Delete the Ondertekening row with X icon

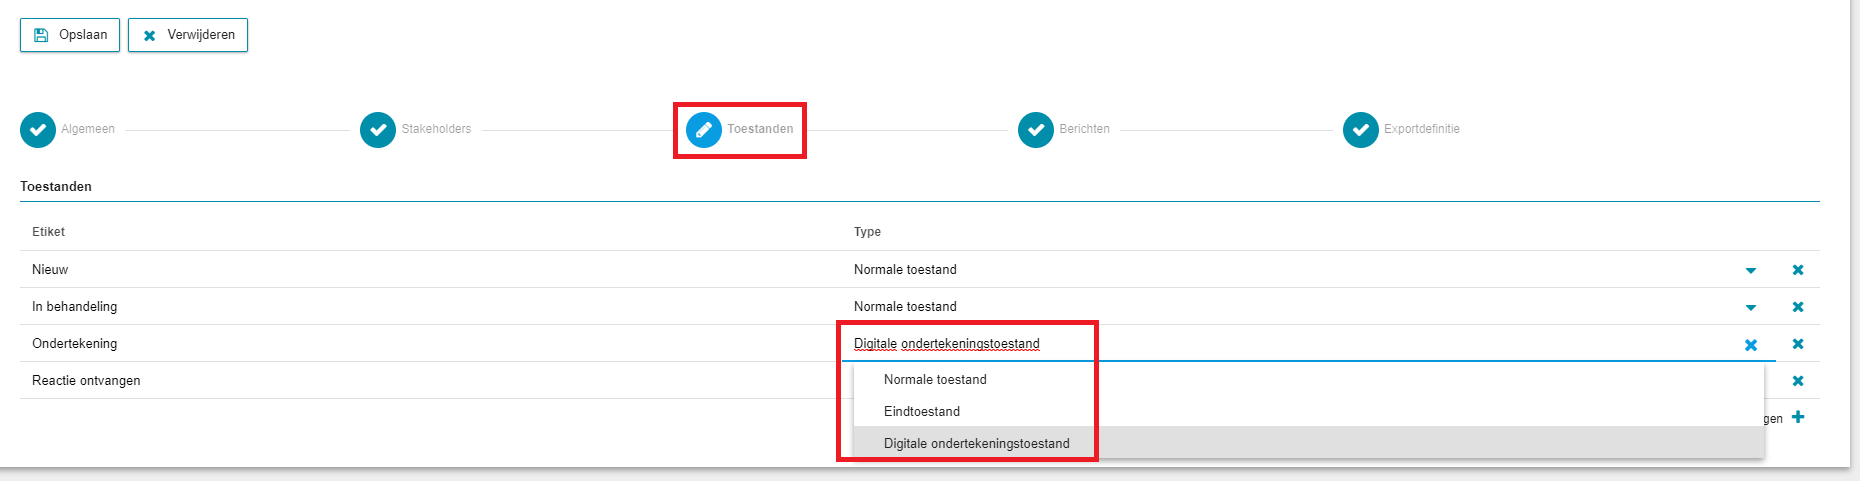pyautogui.click(x=1798, y=344)
